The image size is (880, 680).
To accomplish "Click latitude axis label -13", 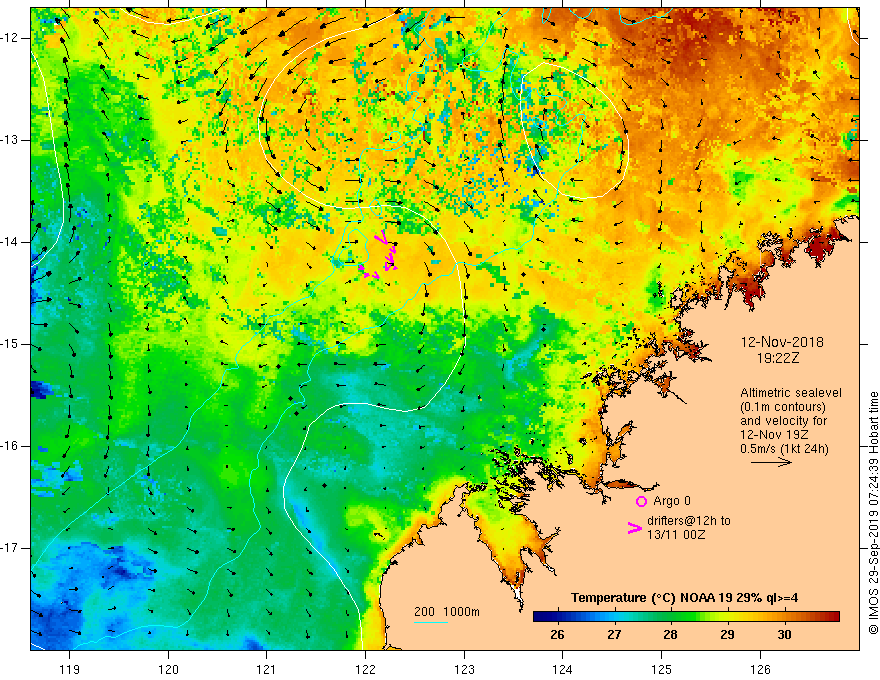I will coord(10,140).
